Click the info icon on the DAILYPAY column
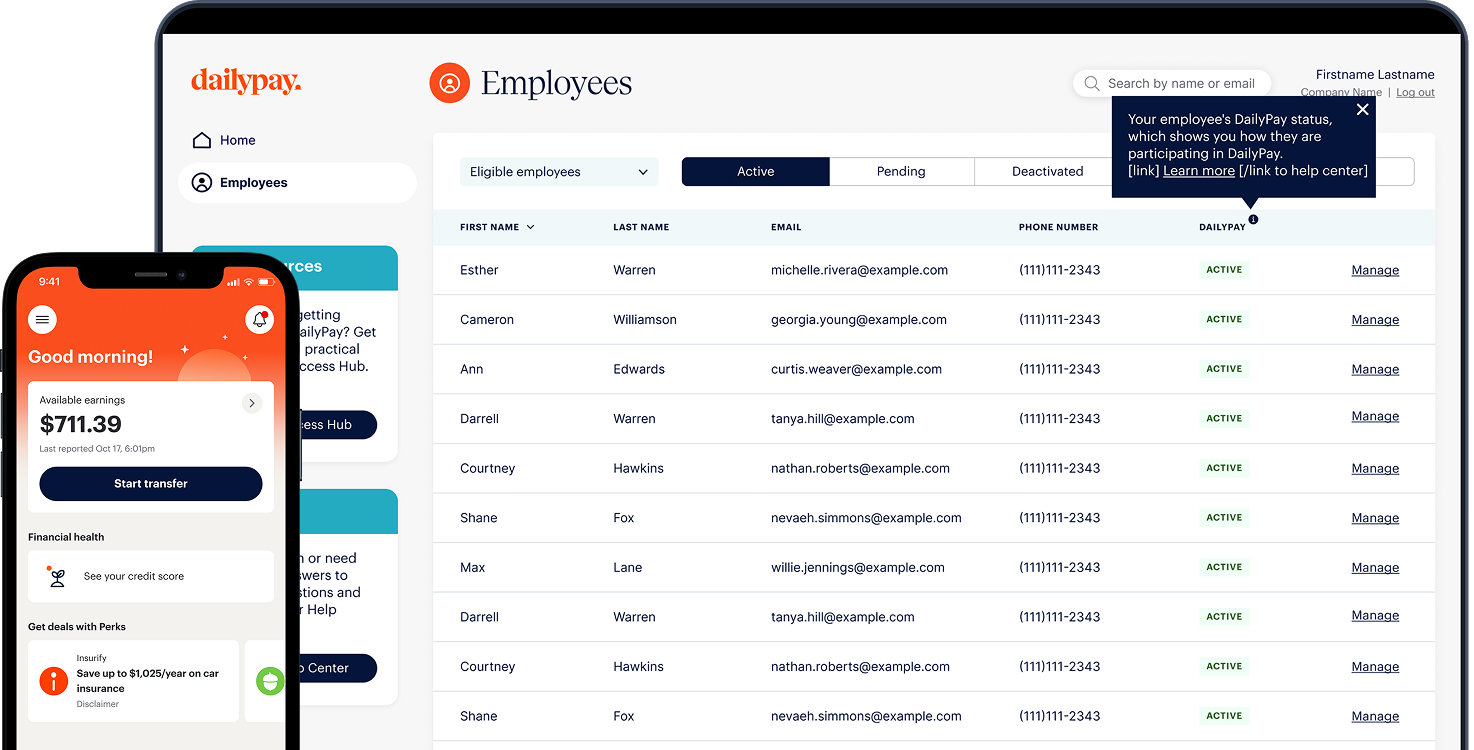 coord(1253,219)
